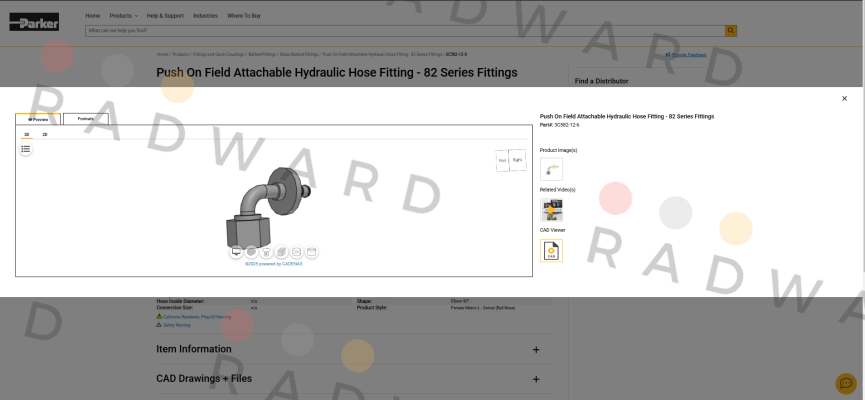Open Brass Barbed Fittings breadcrumb link
Screen dimensions: 865x400
(299, 55)
